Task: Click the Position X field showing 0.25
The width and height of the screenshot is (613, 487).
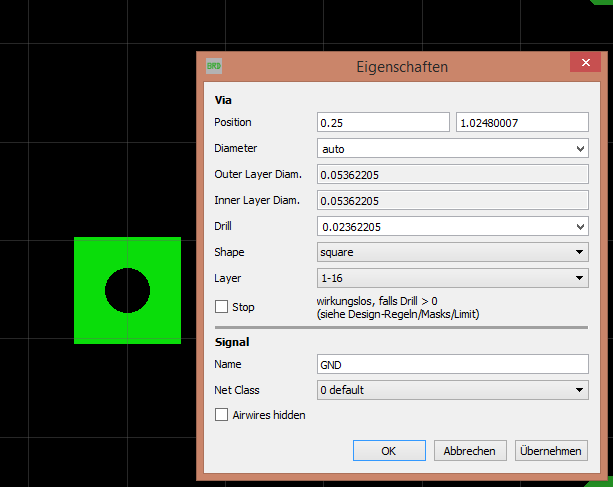Action: pyautogui.click(x=383, y=123)
